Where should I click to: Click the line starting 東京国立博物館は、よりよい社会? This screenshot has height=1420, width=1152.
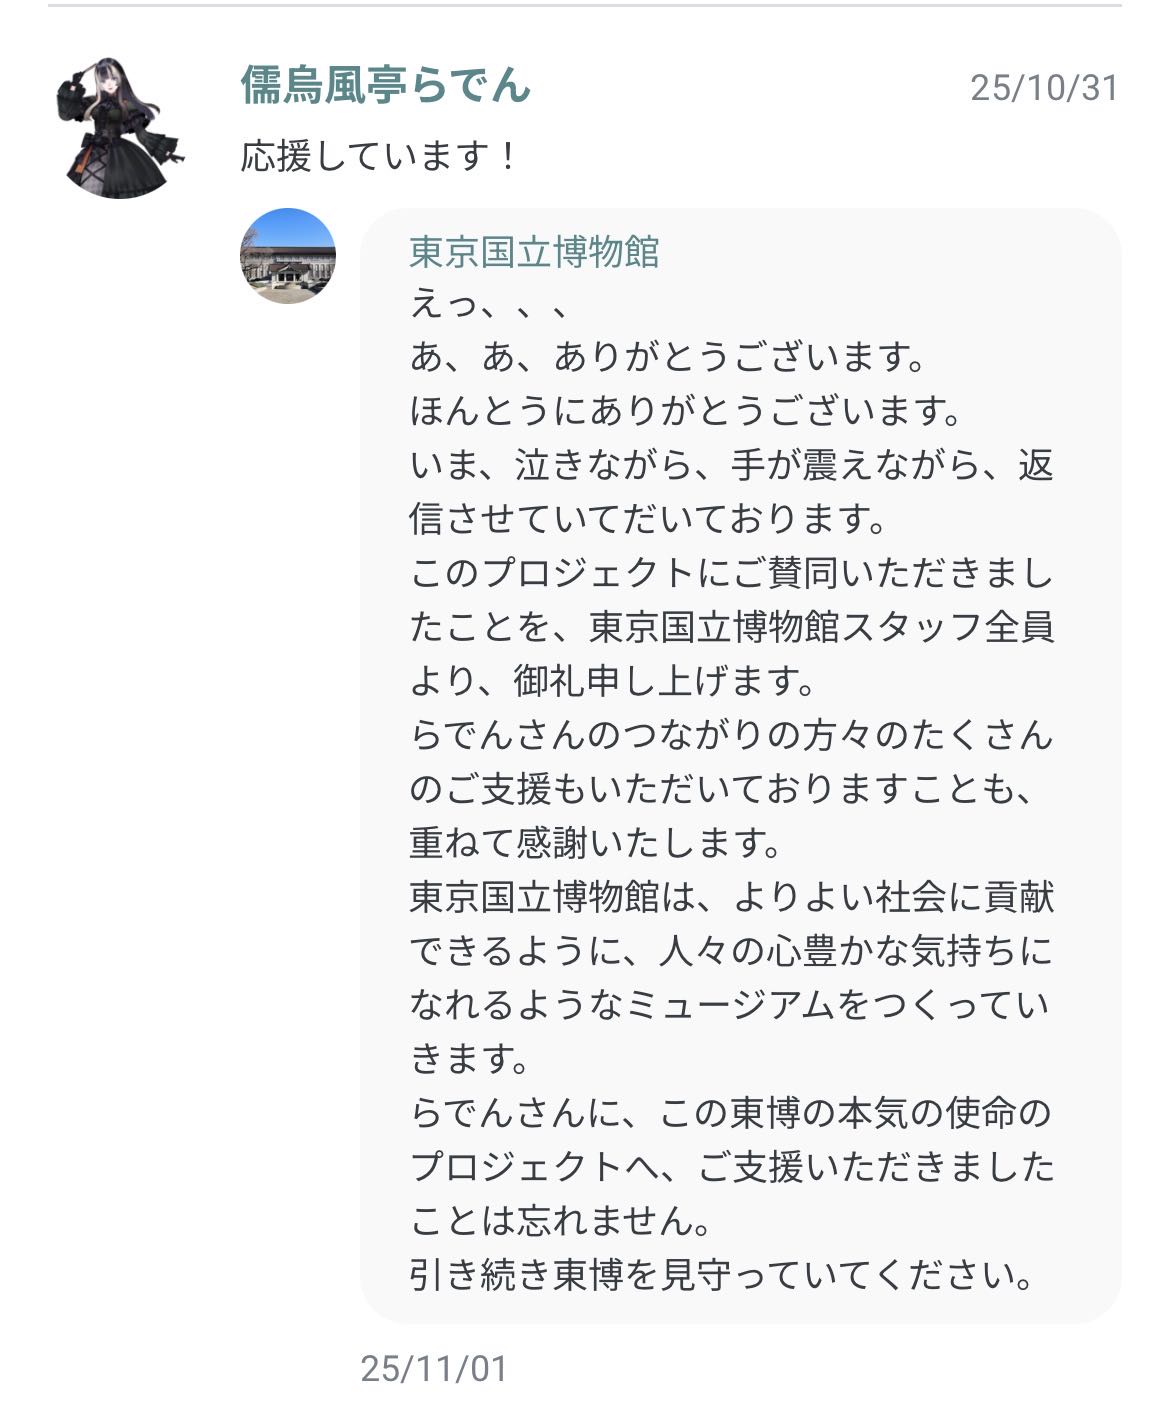click(x=731, y=897)
